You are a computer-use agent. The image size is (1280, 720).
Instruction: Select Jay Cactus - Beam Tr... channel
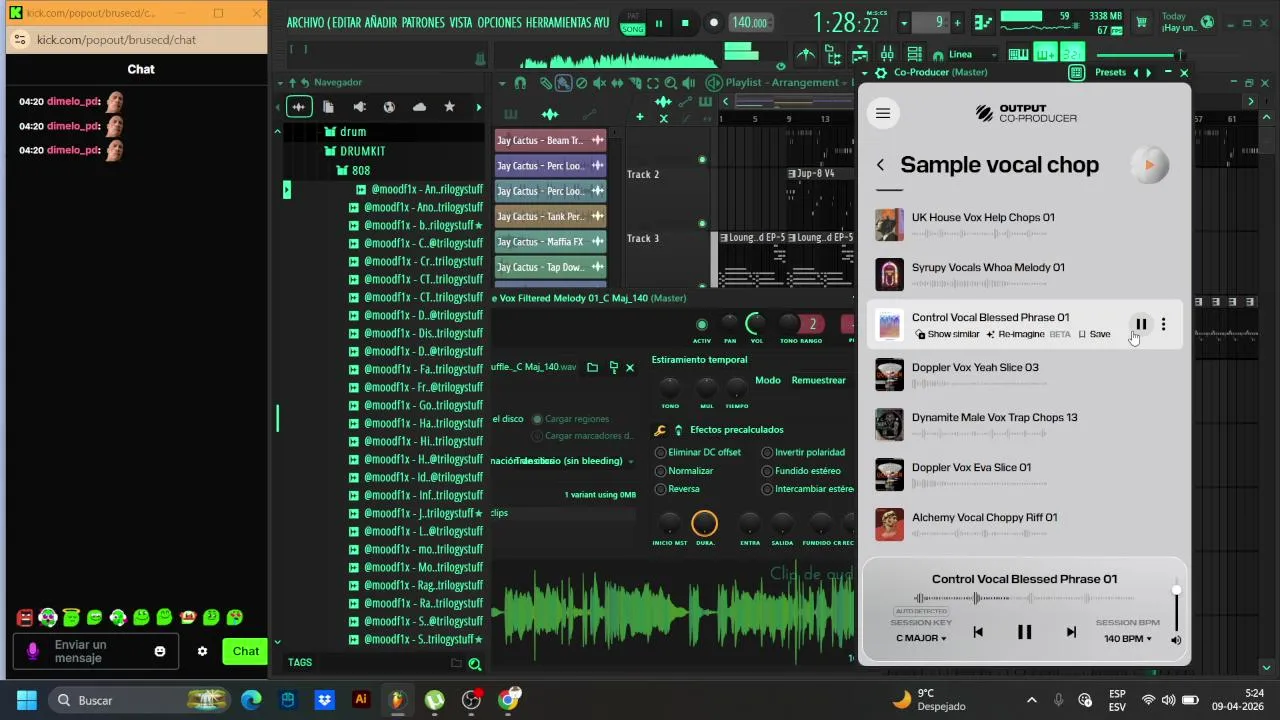click(x=550, y=141)
